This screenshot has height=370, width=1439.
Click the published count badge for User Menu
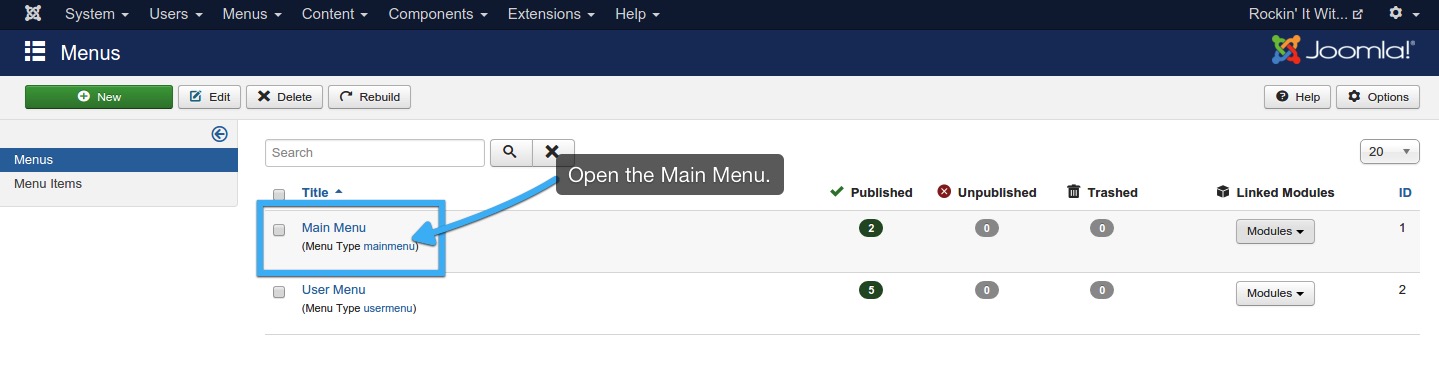[x=871, y=290]
